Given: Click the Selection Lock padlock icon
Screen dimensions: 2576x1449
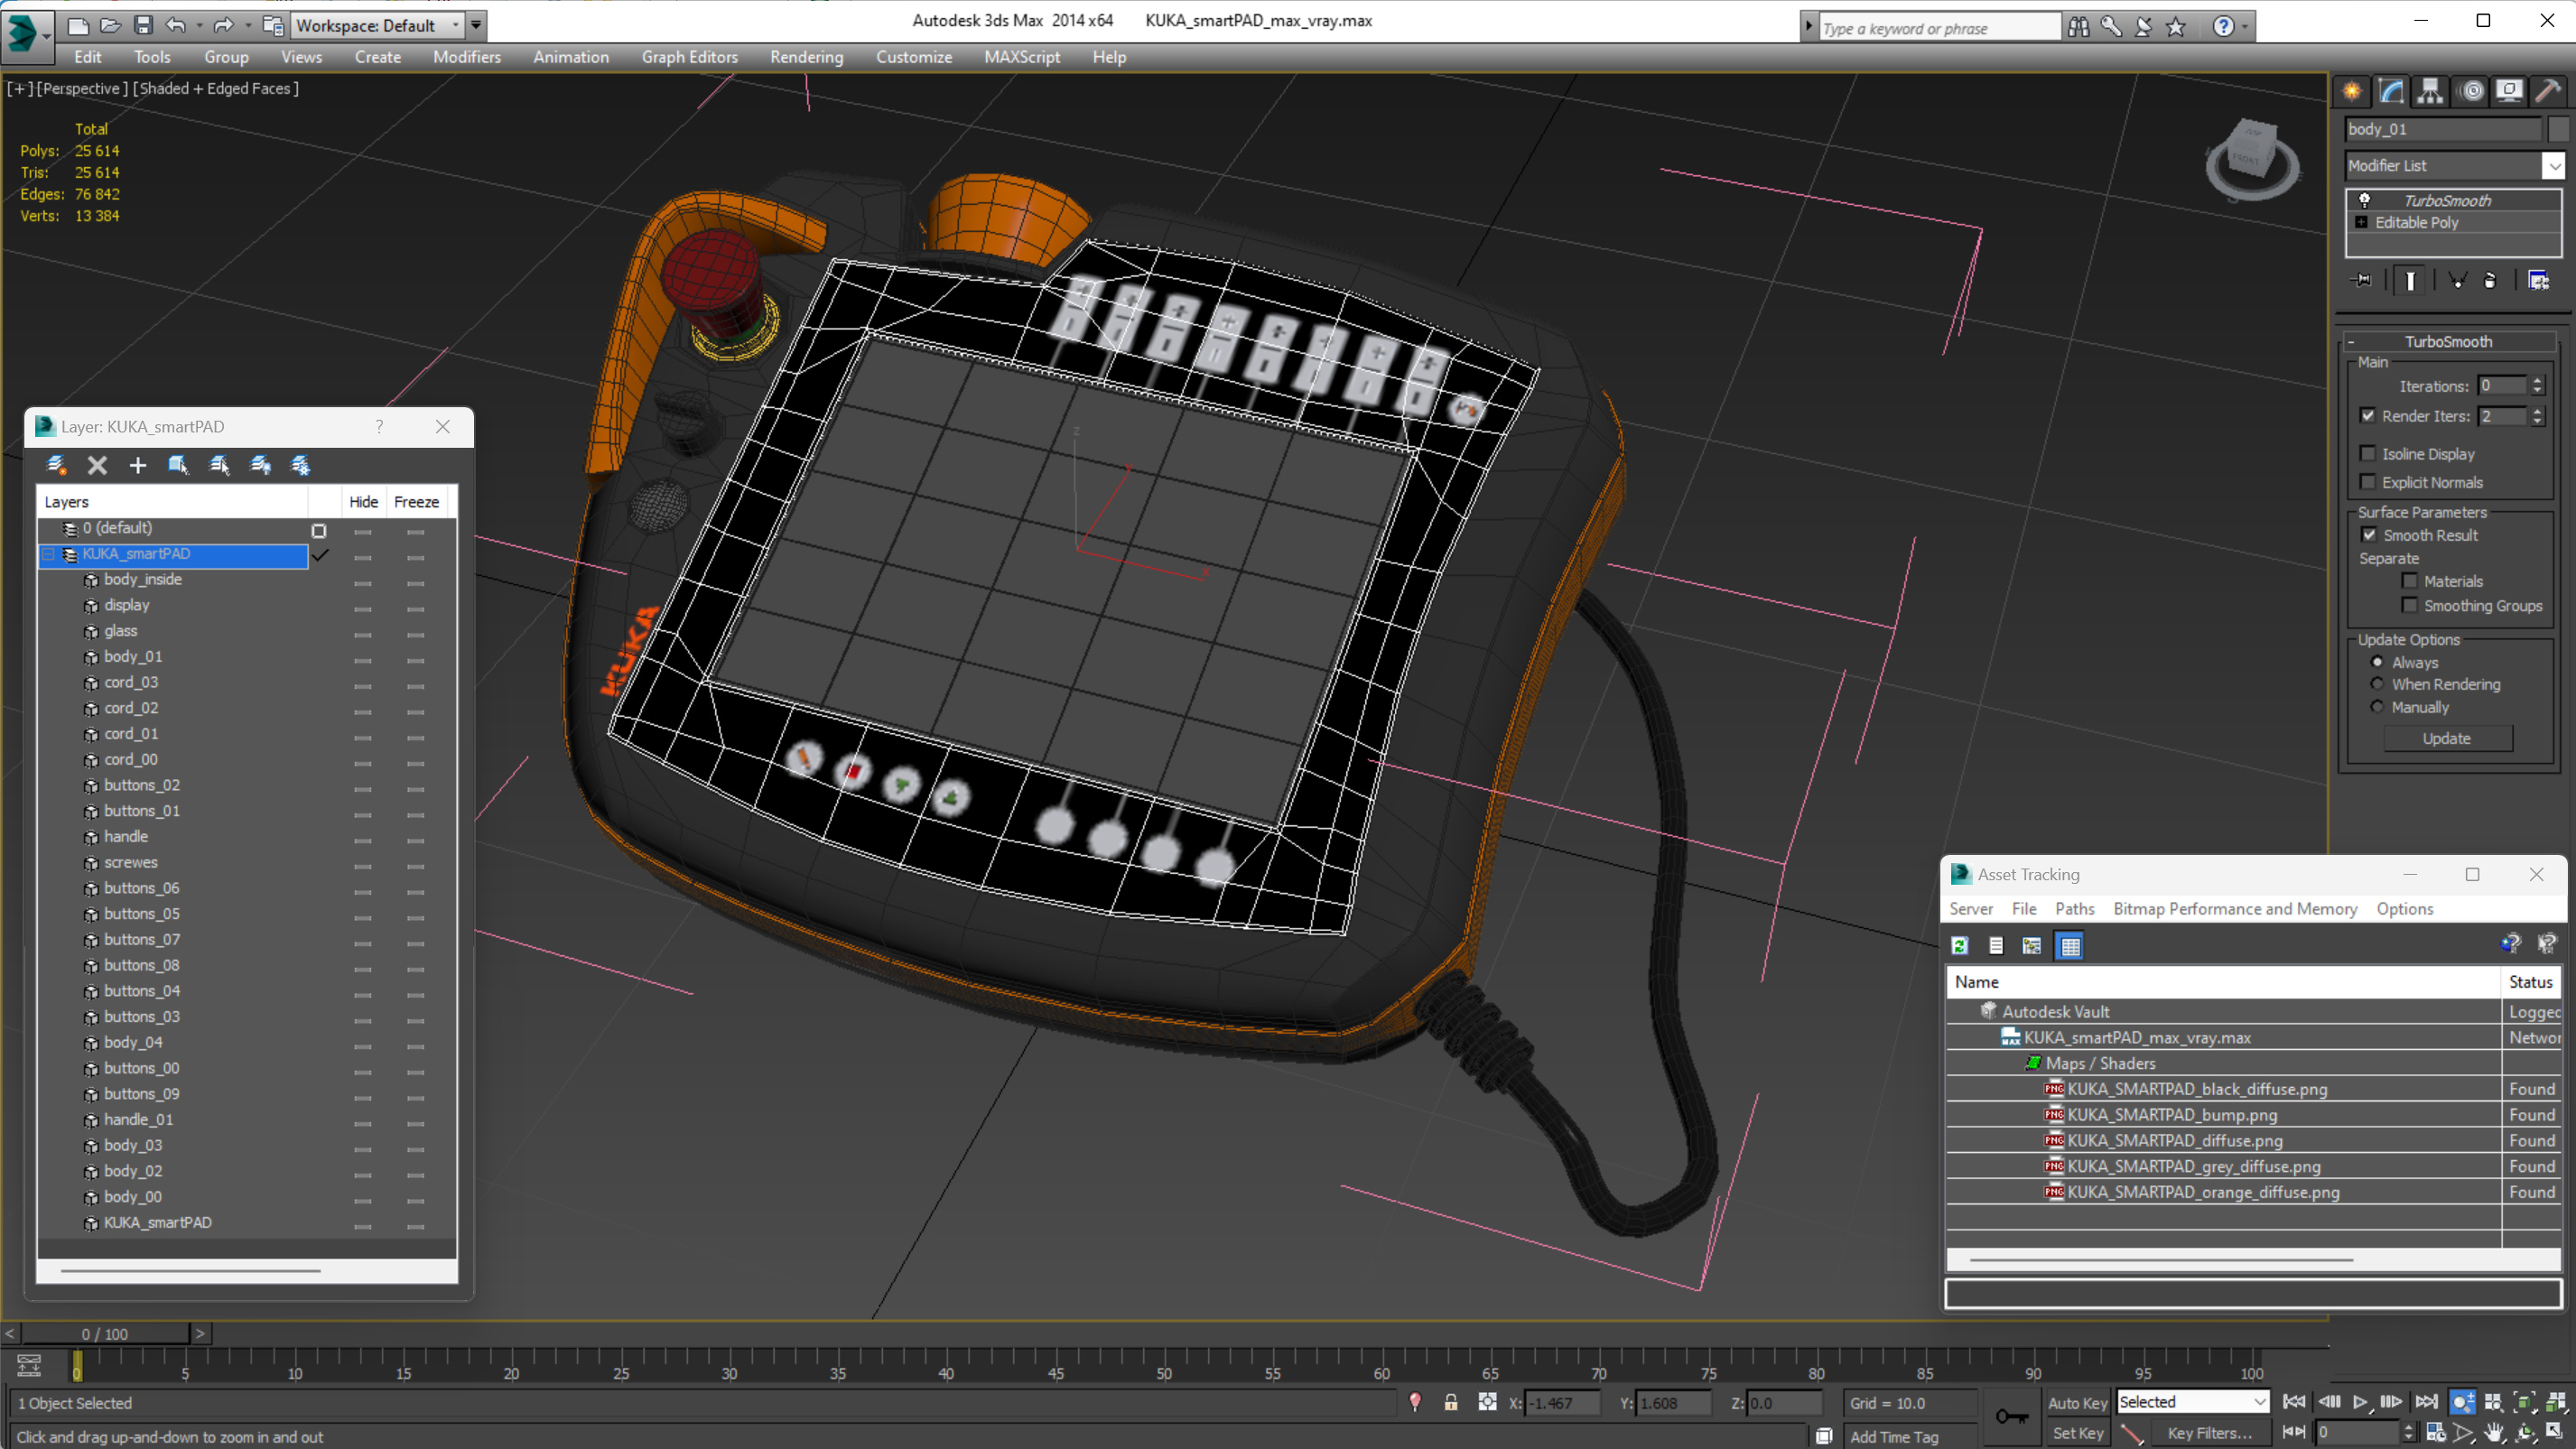Looking at the screenshot, I should [x=1450, y=1402].
